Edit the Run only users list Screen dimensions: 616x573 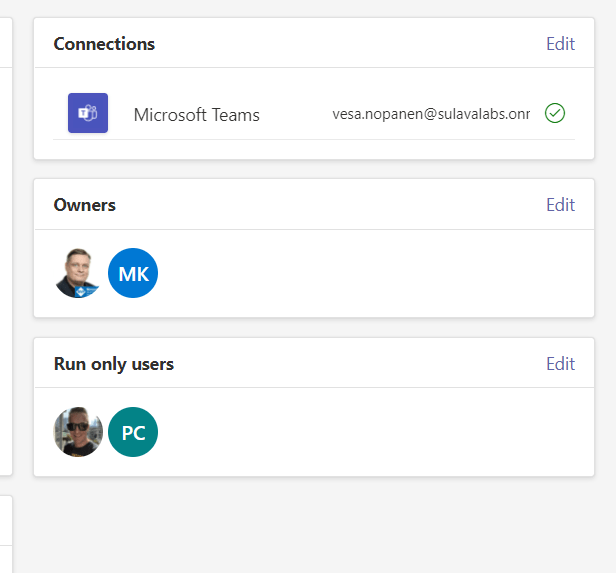(x=560, y=364)
